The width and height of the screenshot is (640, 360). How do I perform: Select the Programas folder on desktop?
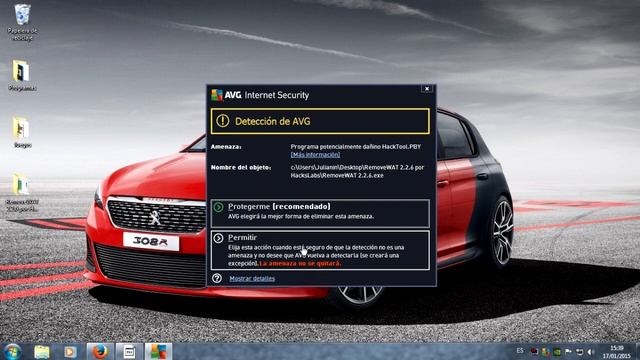[x=22, y=75]
